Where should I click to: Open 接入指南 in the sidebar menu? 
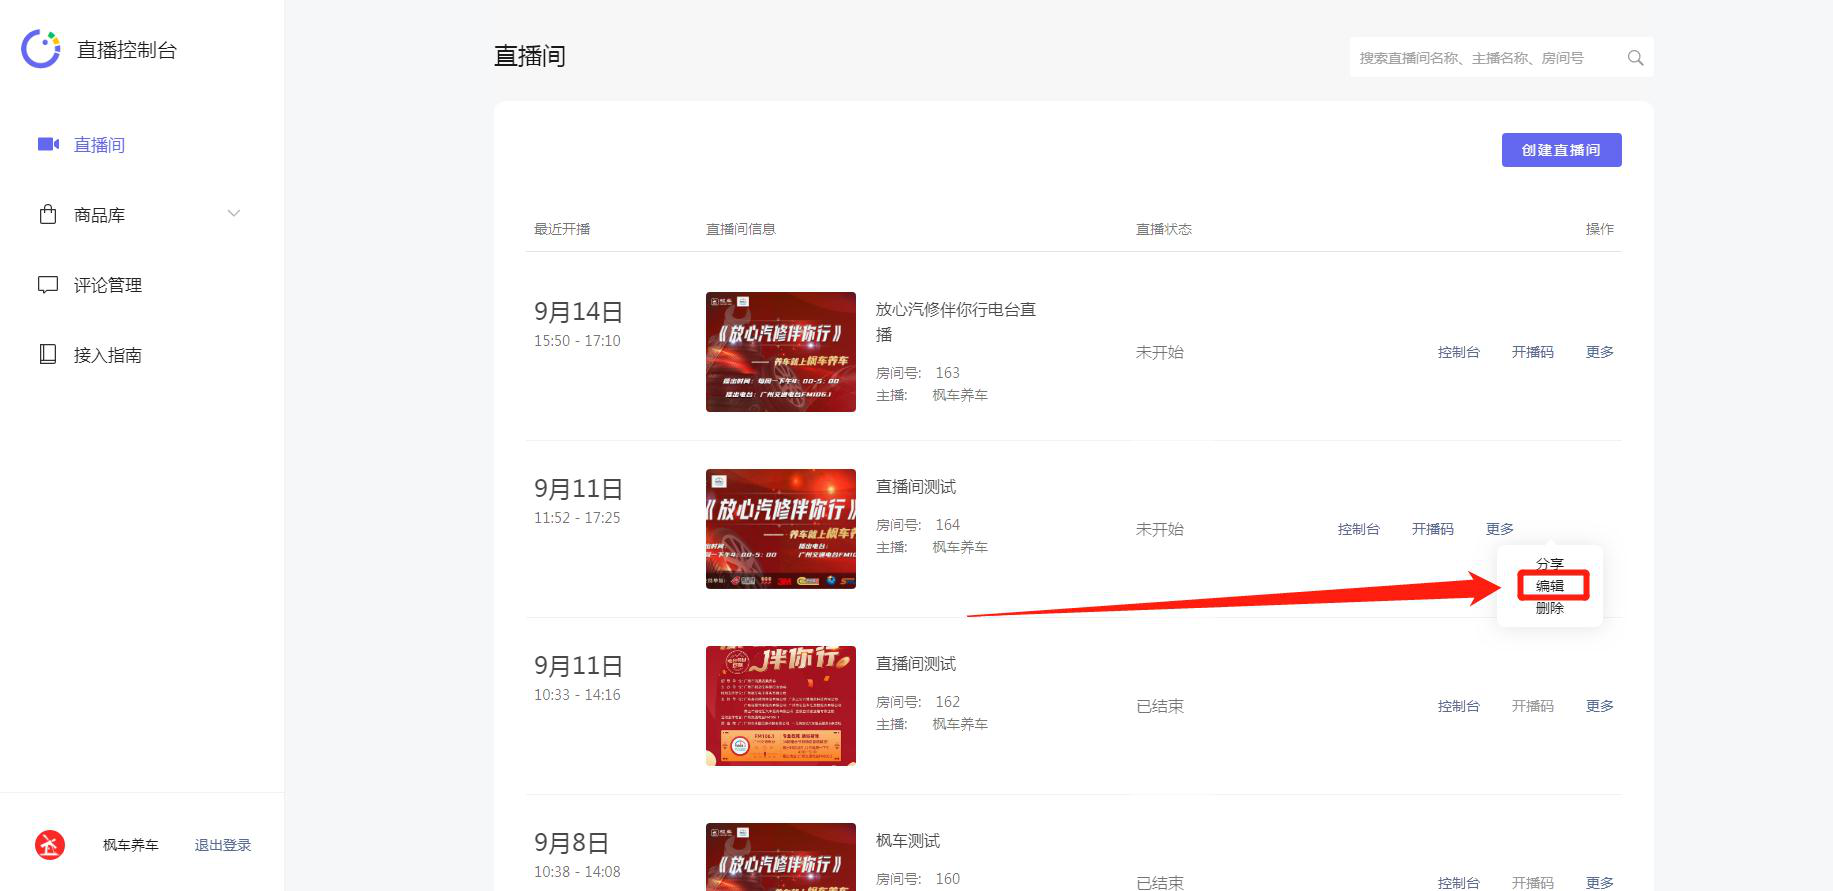pyautogui.click(x=107, y=355)
